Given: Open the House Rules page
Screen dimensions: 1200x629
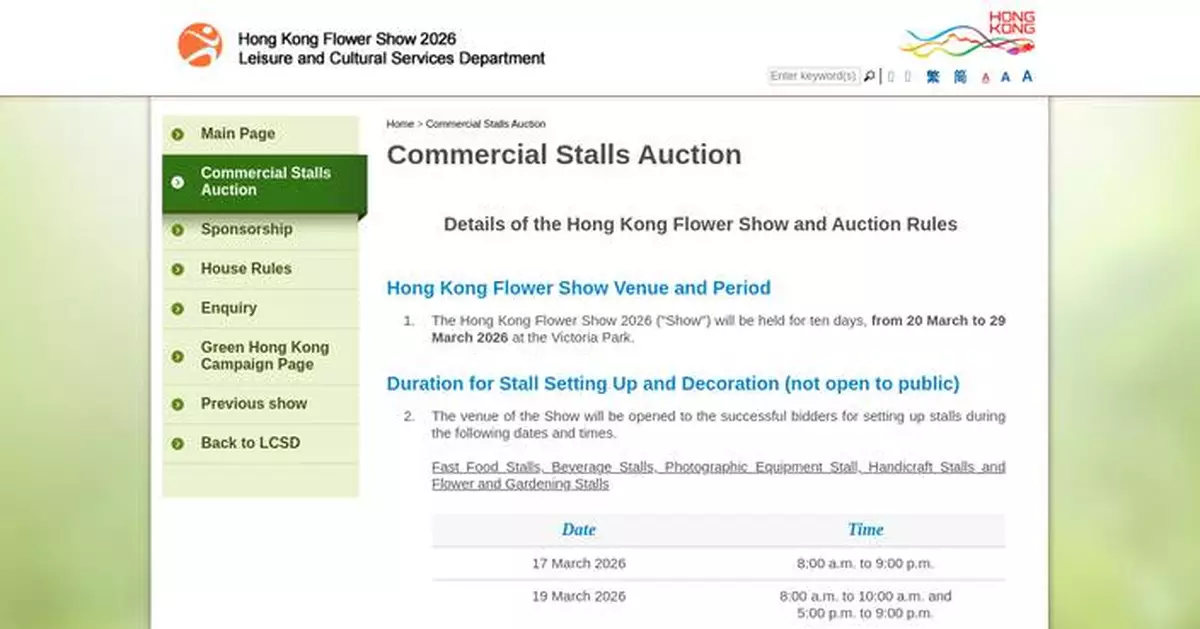Looking at the screenshot, I should (x=246, y=268).
